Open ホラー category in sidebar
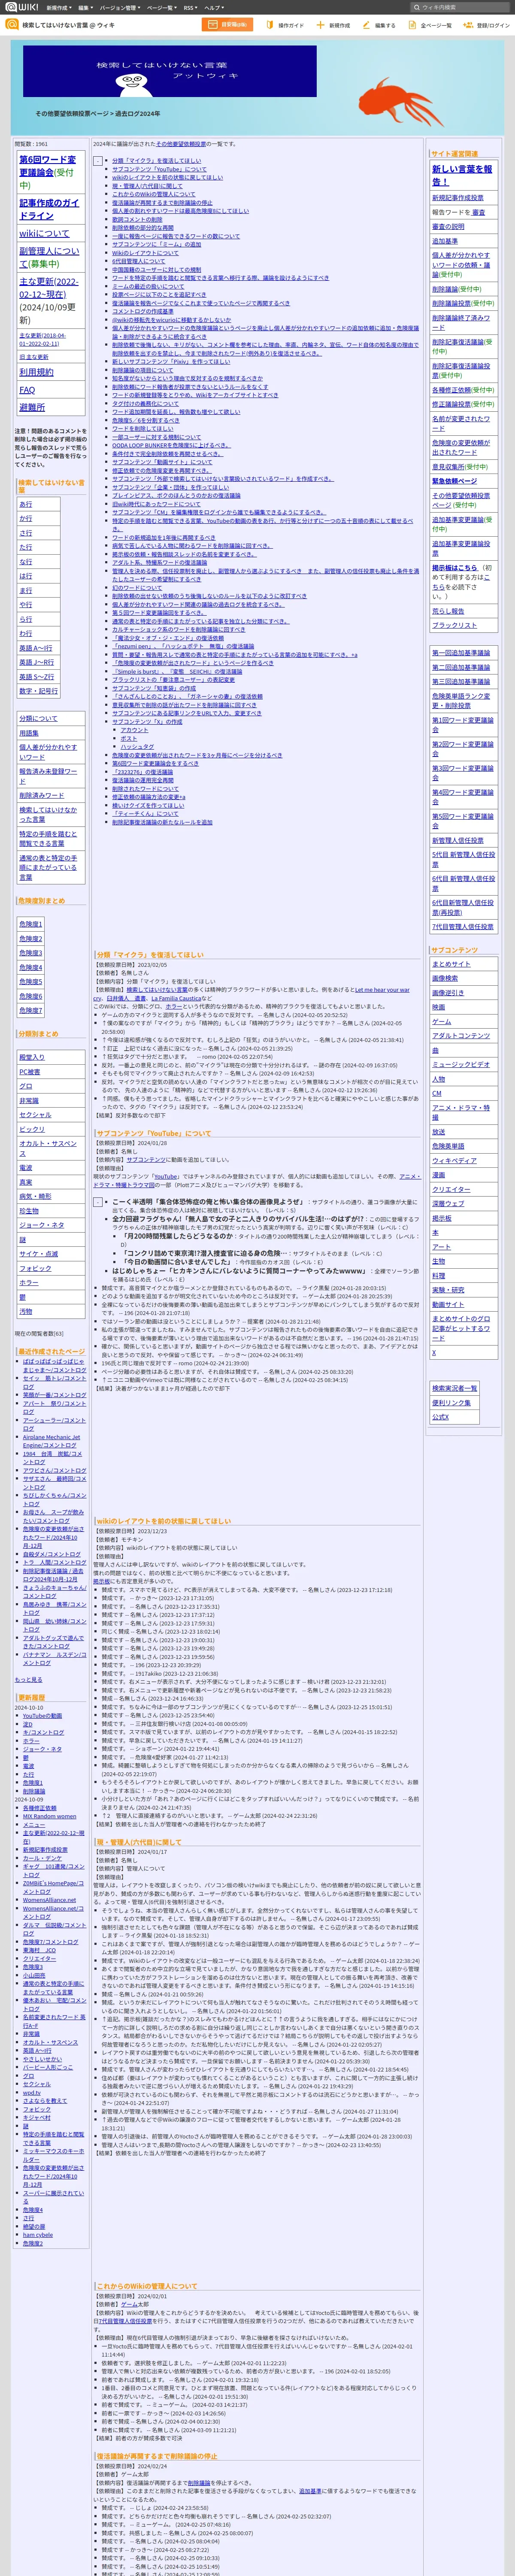This screenshot has height=2576, width=515. pos(29,1283)
